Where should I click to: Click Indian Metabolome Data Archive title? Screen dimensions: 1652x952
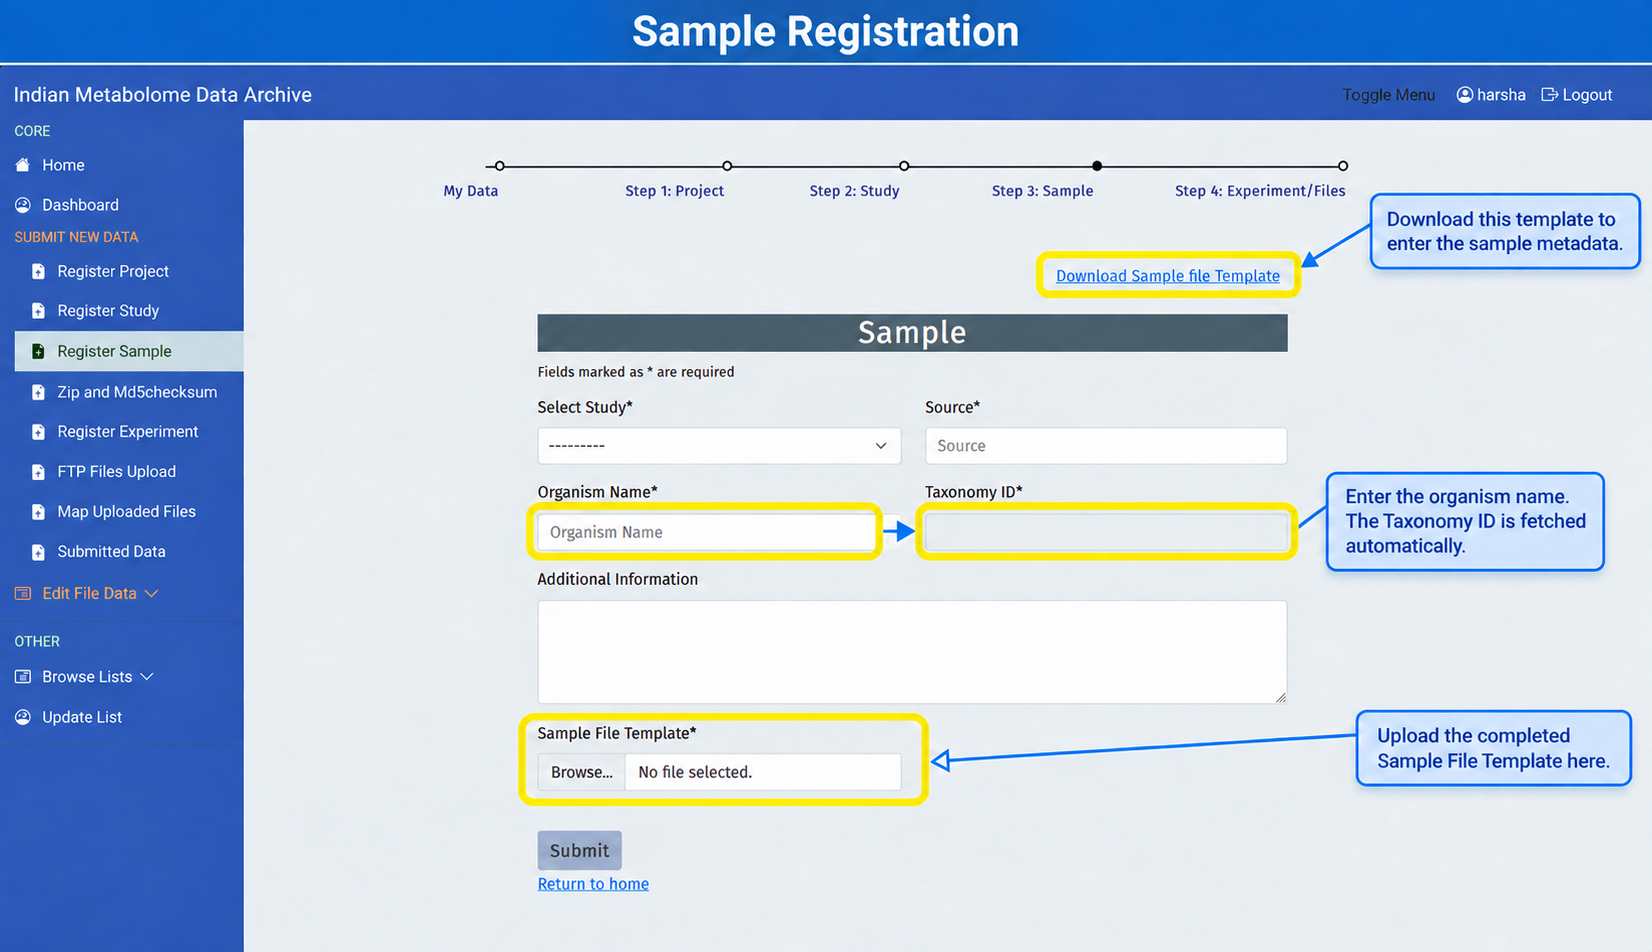(x=163, y=95)
